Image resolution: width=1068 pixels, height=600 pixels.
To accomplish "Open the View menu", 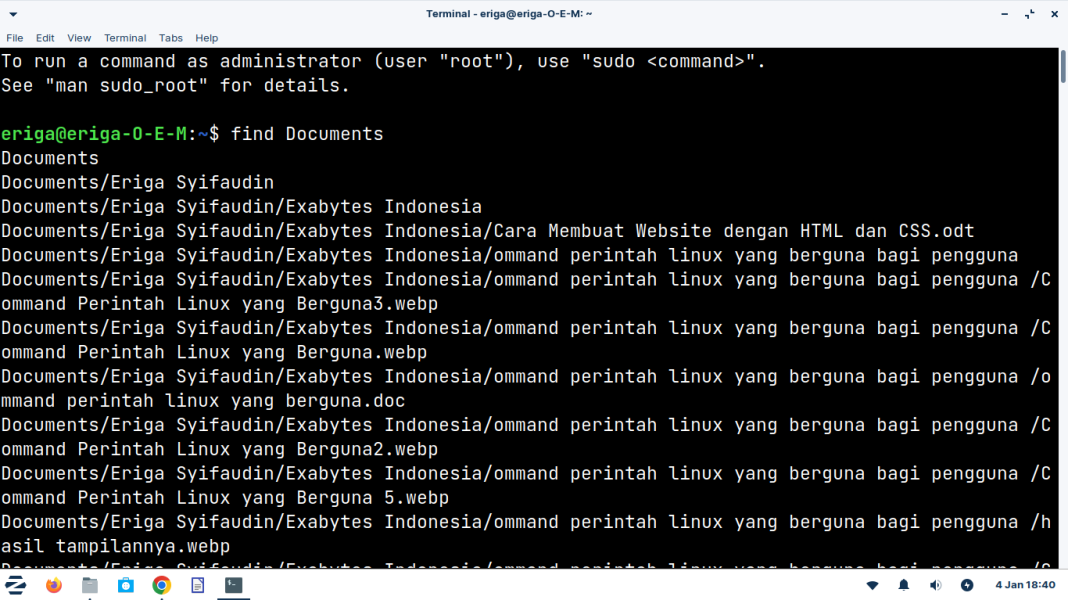I will [x=79, y=38].
